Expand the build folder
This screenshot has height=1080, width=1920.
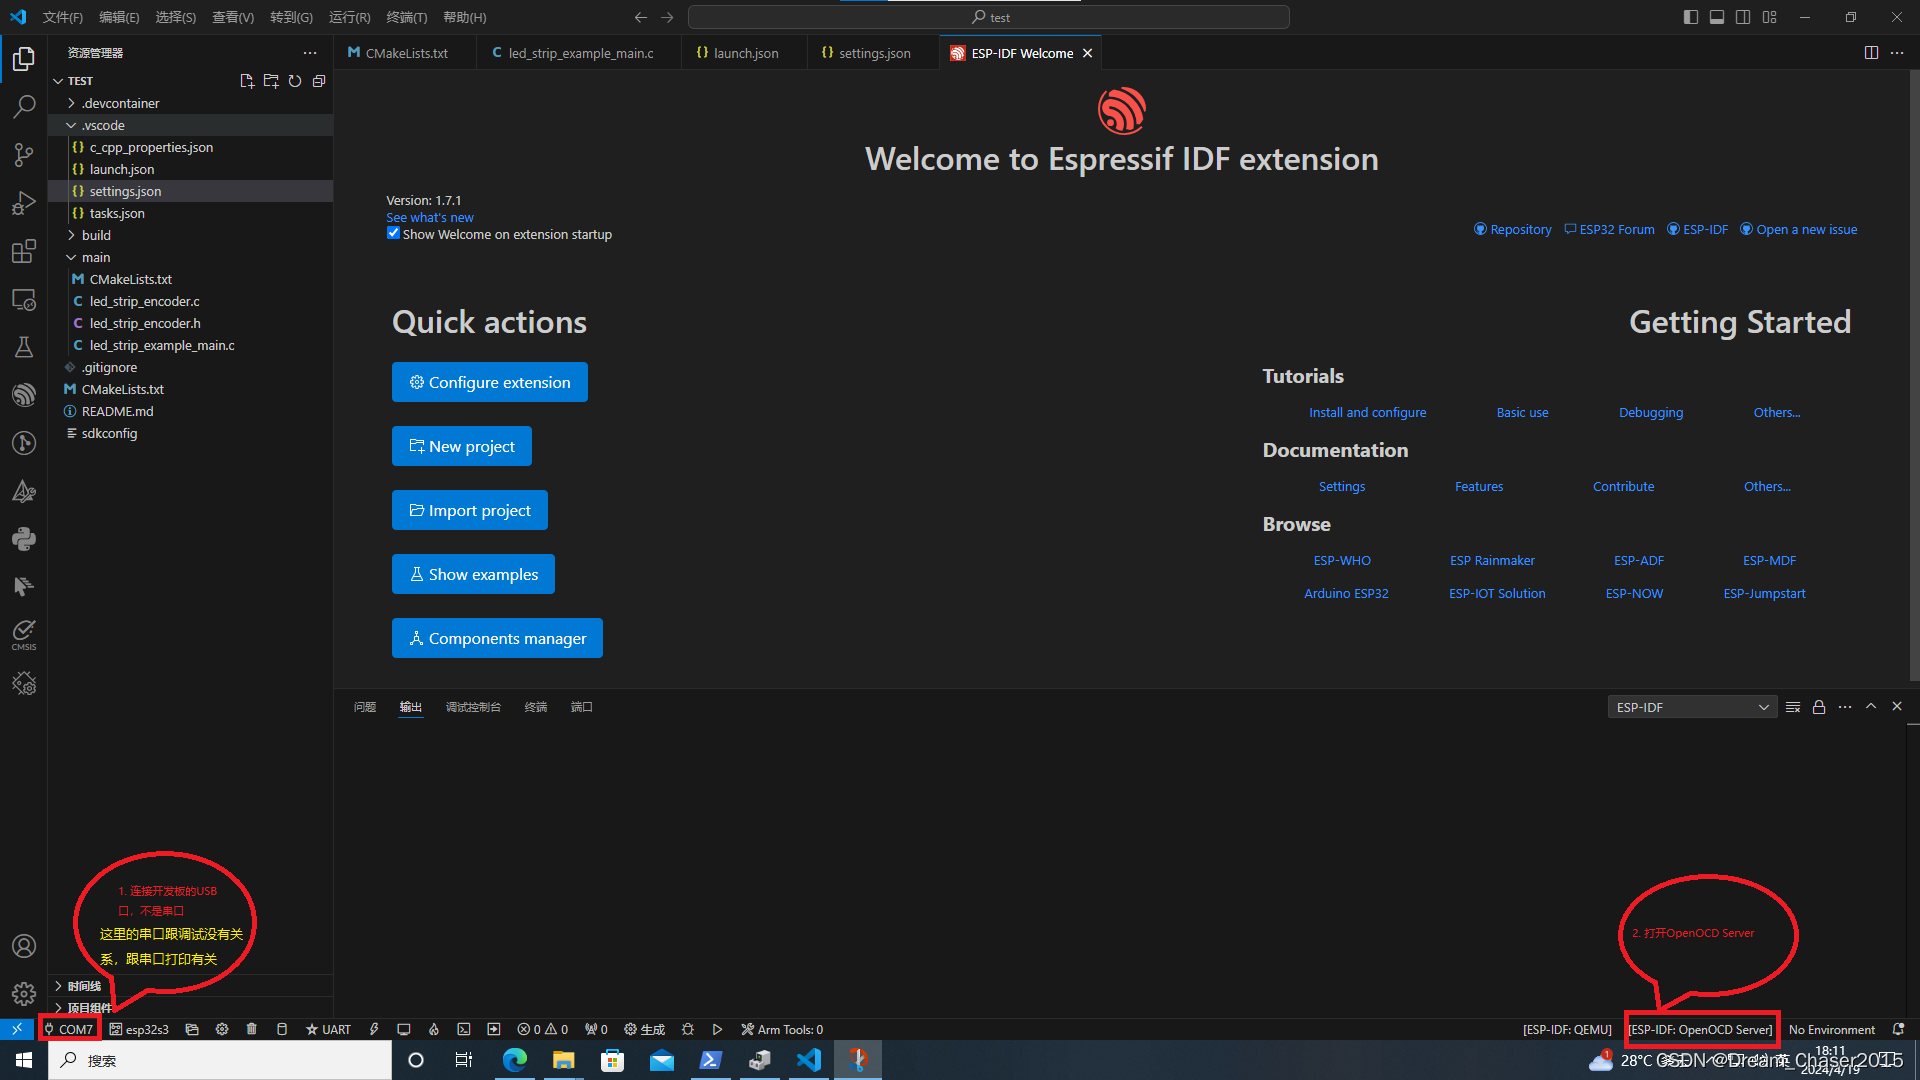tap(190, 235)
